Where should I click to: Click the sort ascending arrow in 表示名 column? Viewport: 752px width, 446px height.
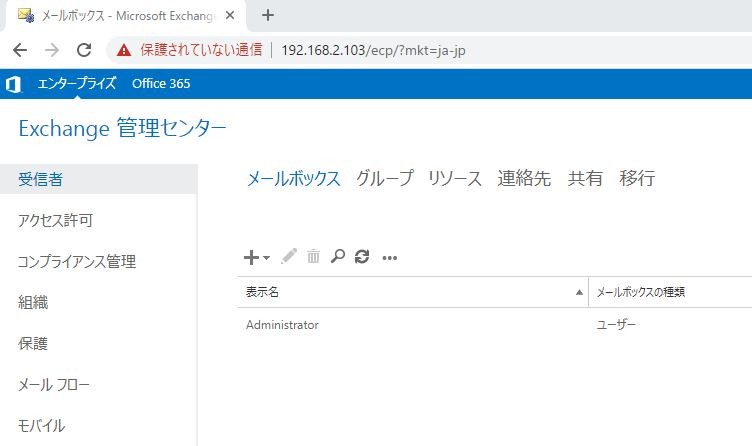[x=579, y=292]
